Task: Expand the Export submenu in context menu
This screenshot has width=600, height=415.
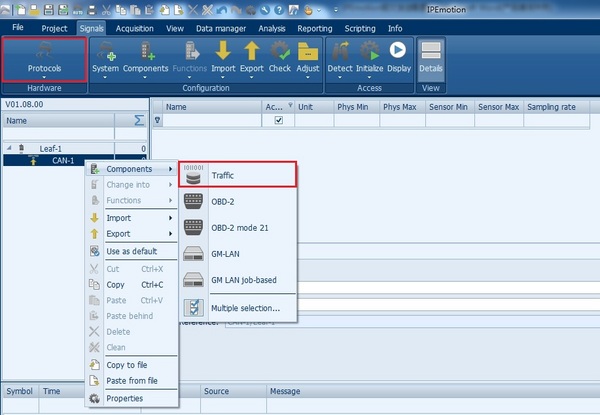Action: (170, 233)
